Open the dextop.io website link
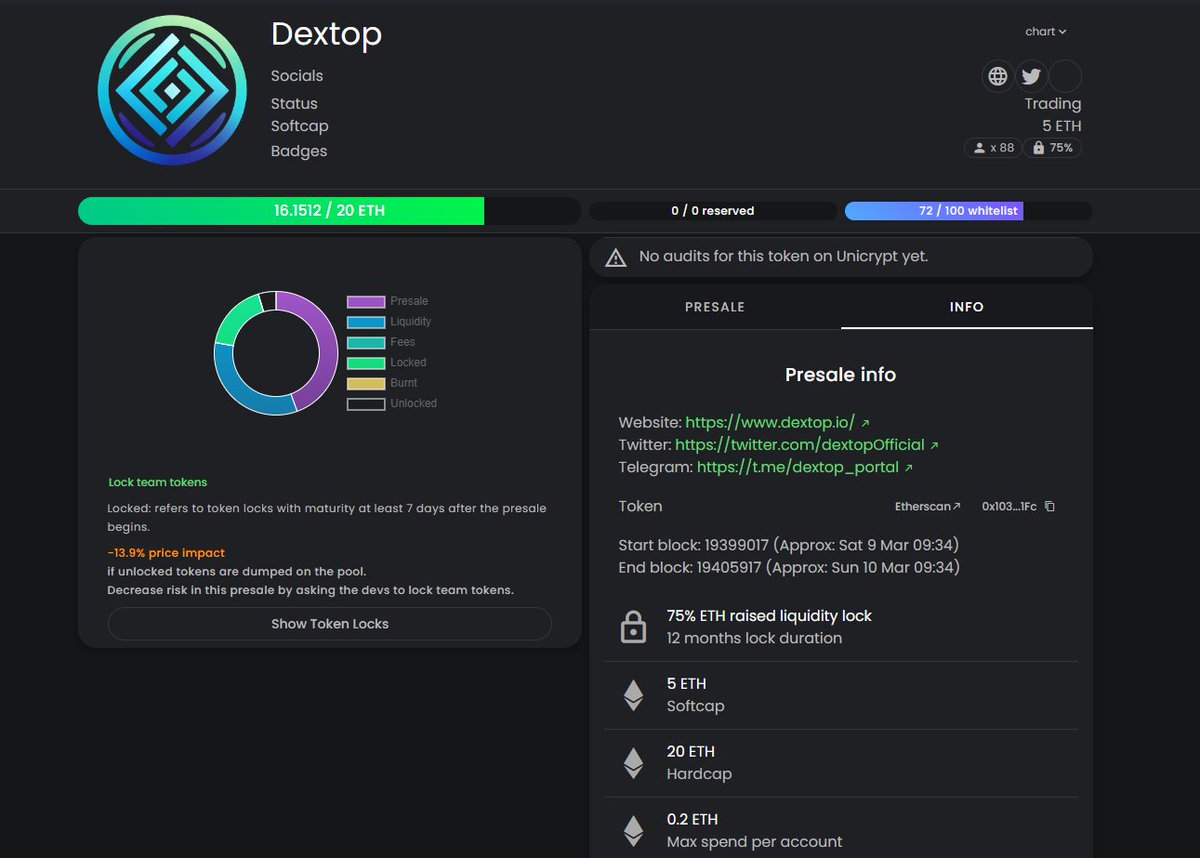1200x858 pixels. 777,423
